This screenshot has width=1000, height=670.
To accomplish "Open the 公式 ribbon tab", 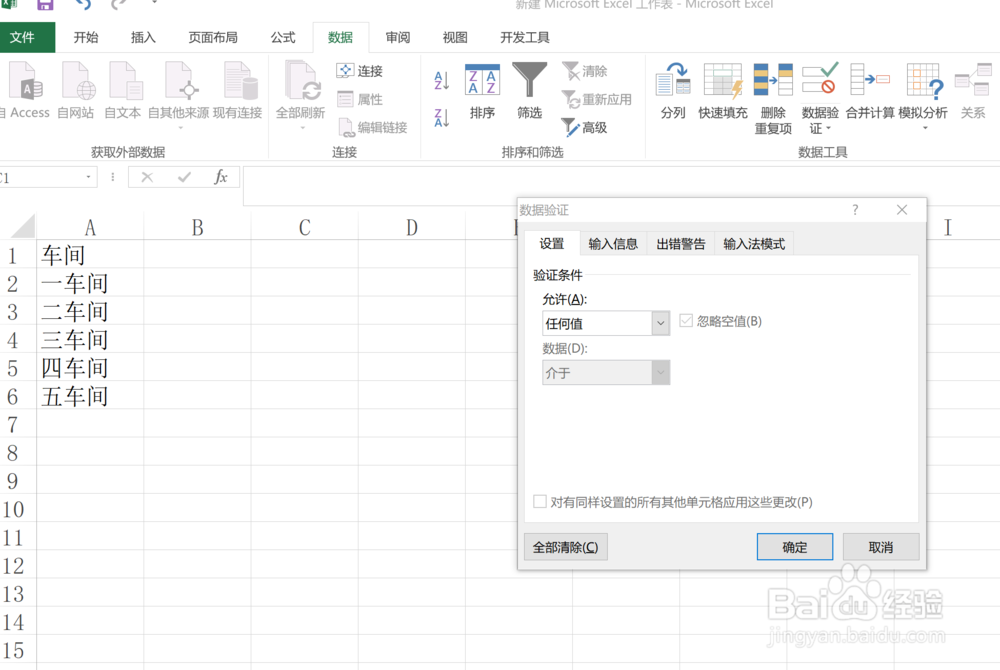I will 282,37.
